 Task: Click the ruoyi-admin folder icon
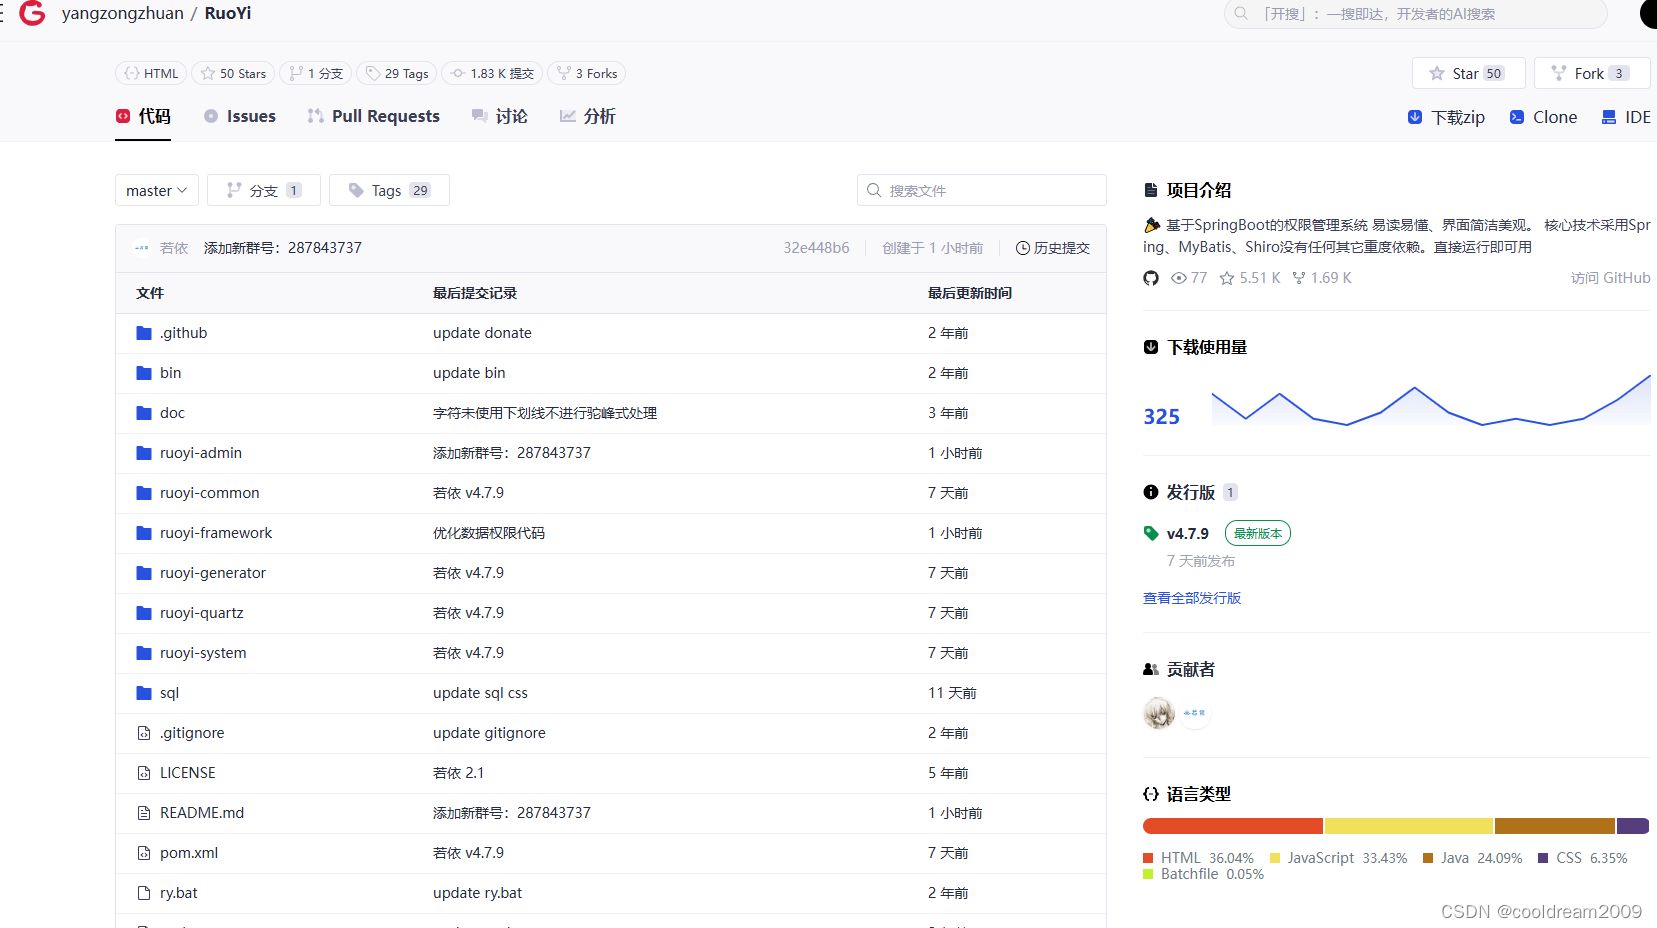click(144, 453)
